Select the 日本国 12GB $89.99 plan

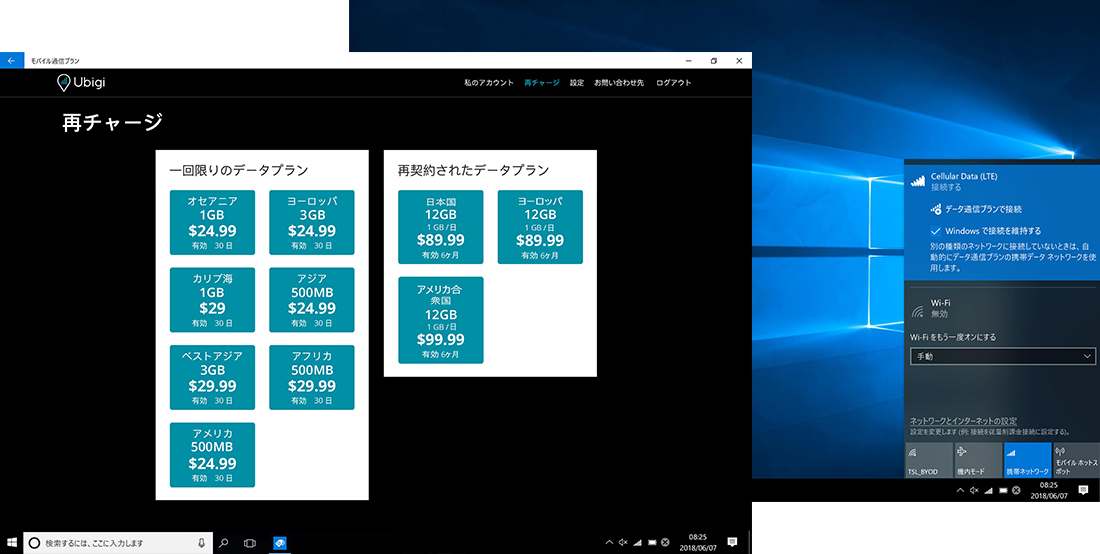pyautogui.click(x=441, y=227)
